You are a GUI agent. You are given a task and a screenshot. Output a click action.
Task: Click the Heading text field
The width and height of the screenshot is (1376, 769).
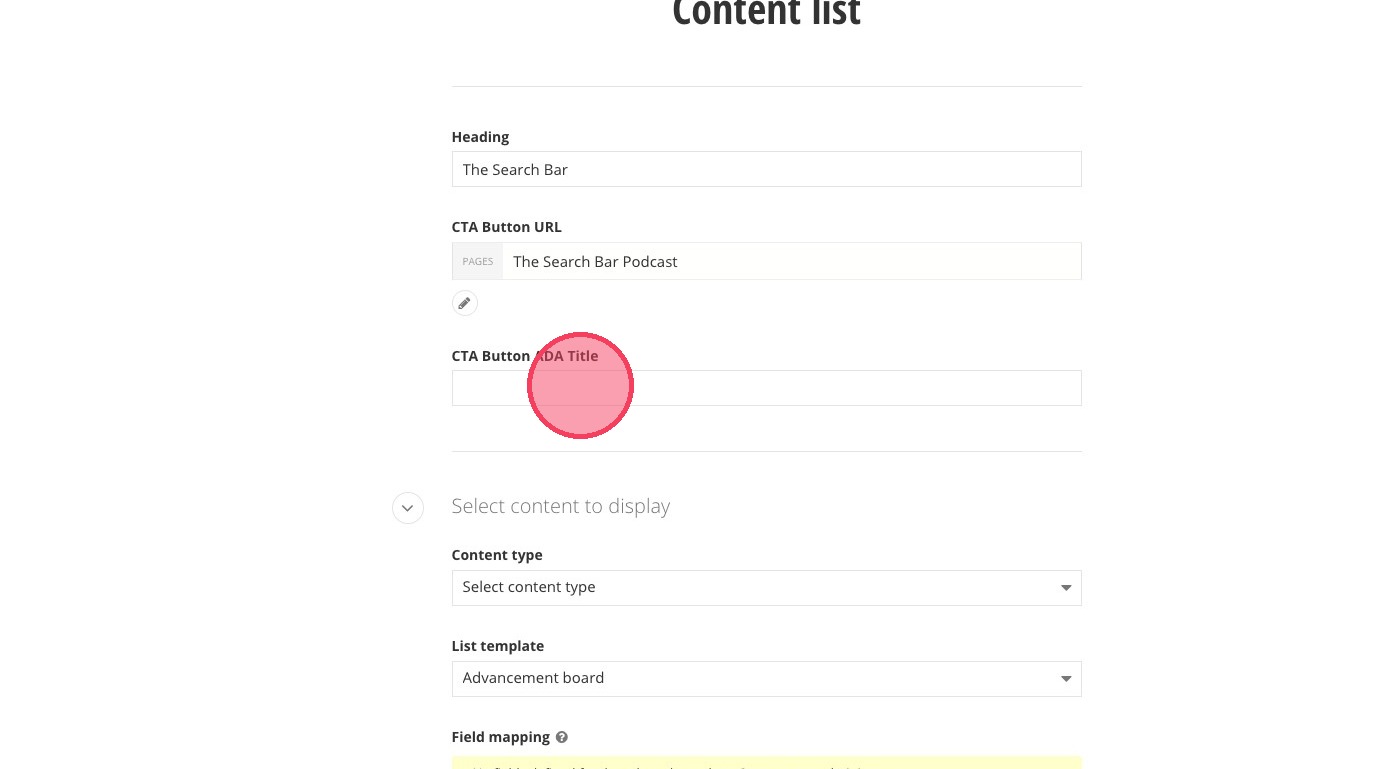click(766, 169)
